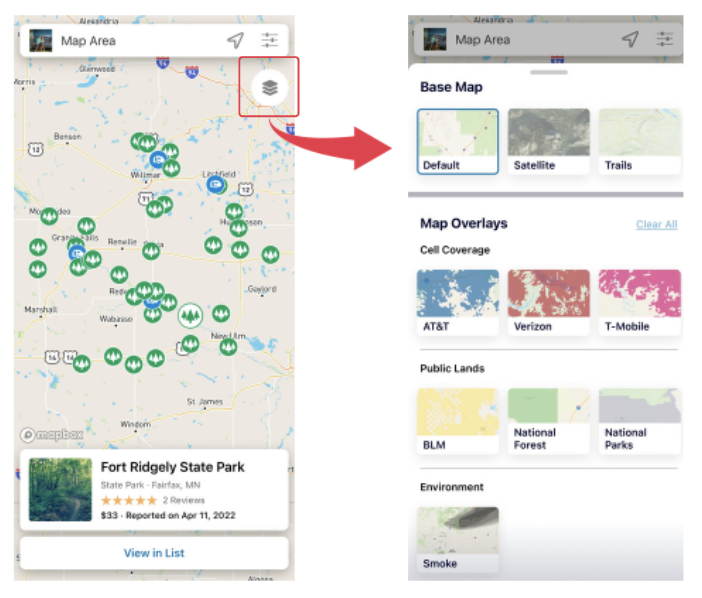The width and height of the screenshot is (702, 598).
Task: Open filters sliders icon in left map search bar
Action: [x=270, y=40]
